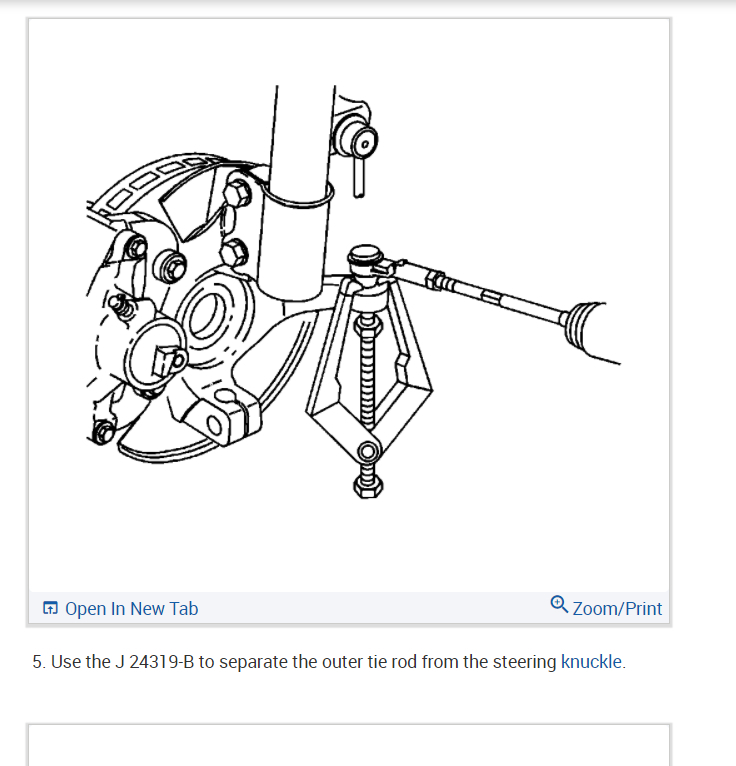Click the Open In New Tab icon

click(50, 608)
